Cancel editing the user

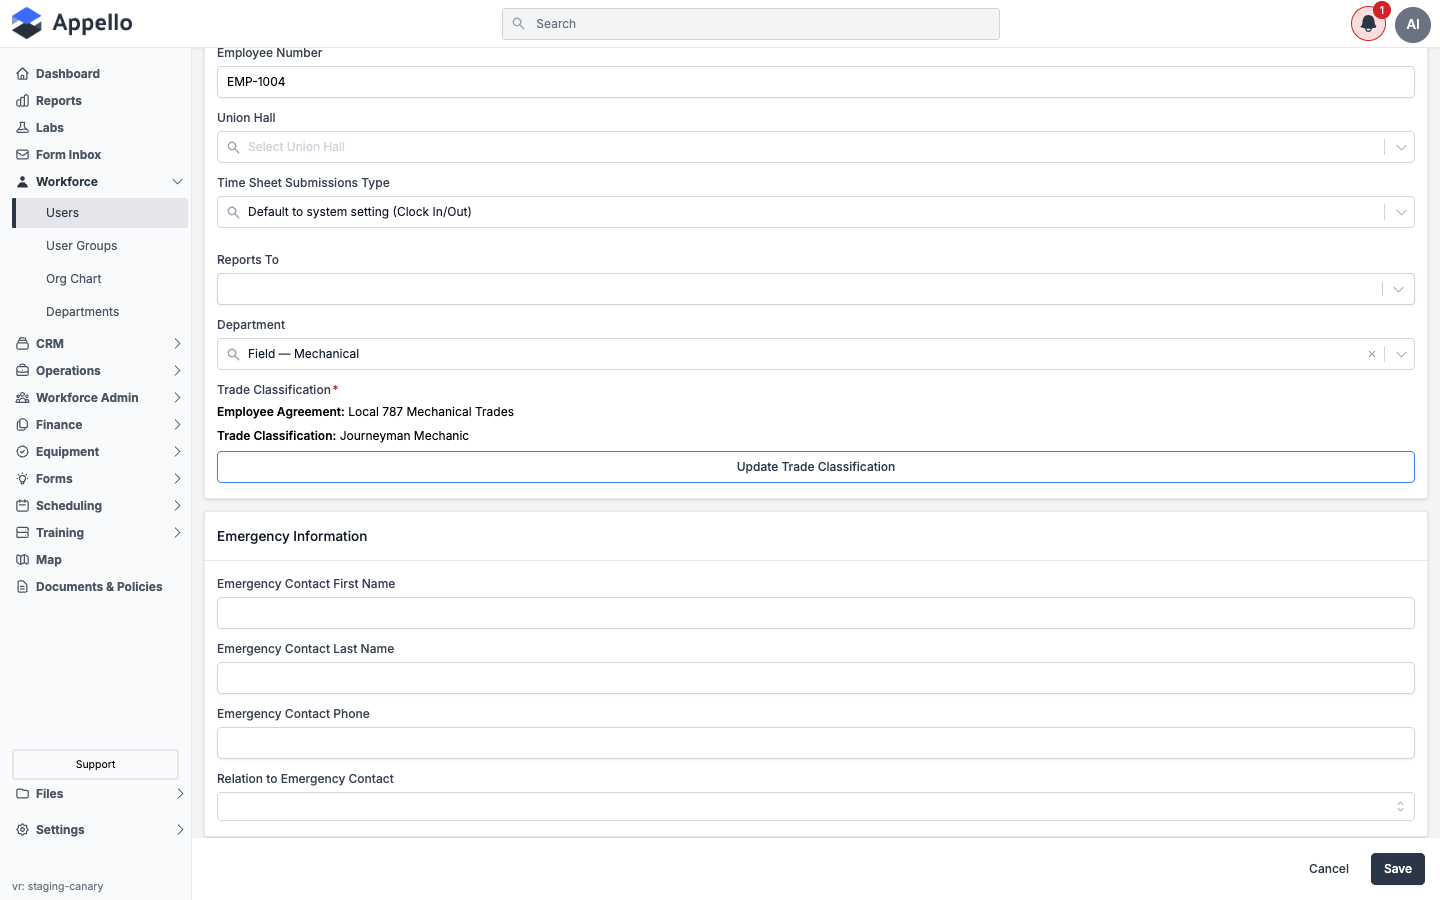[1329, 869]
